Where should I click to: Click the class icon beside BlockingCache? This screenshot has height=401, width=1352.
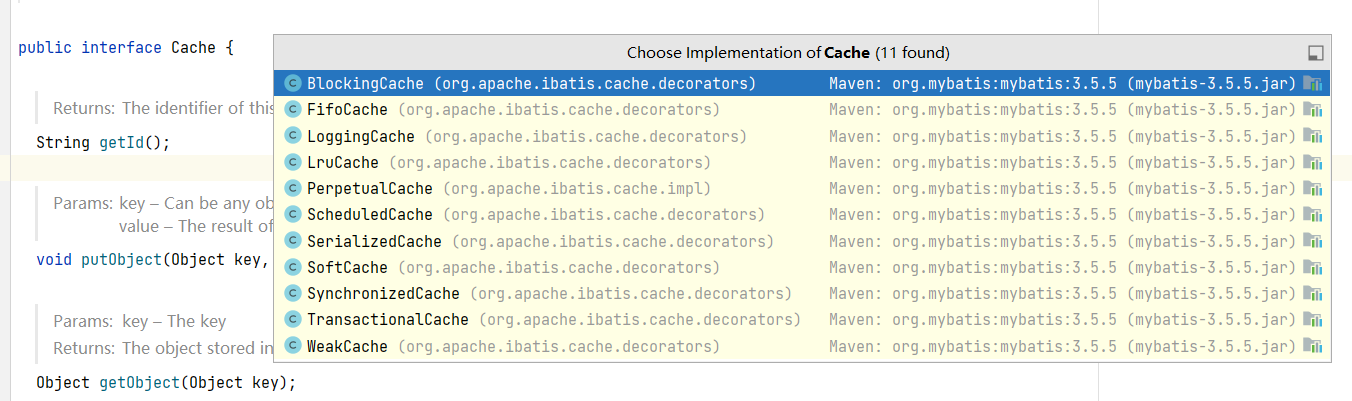pos(293,83)
